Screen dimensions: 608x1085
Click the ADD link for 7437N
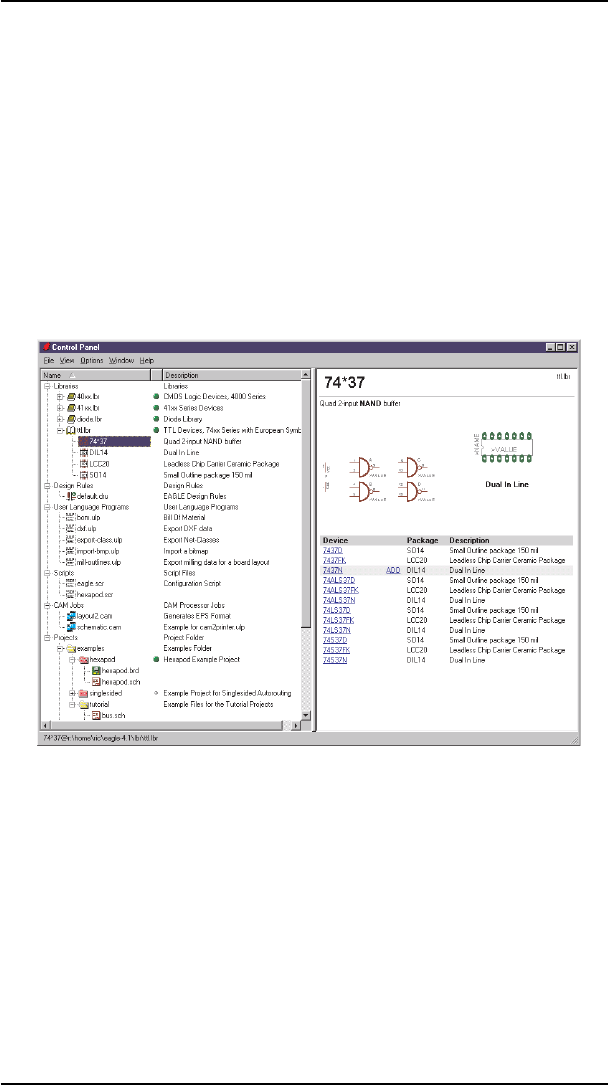click(393, 569)
